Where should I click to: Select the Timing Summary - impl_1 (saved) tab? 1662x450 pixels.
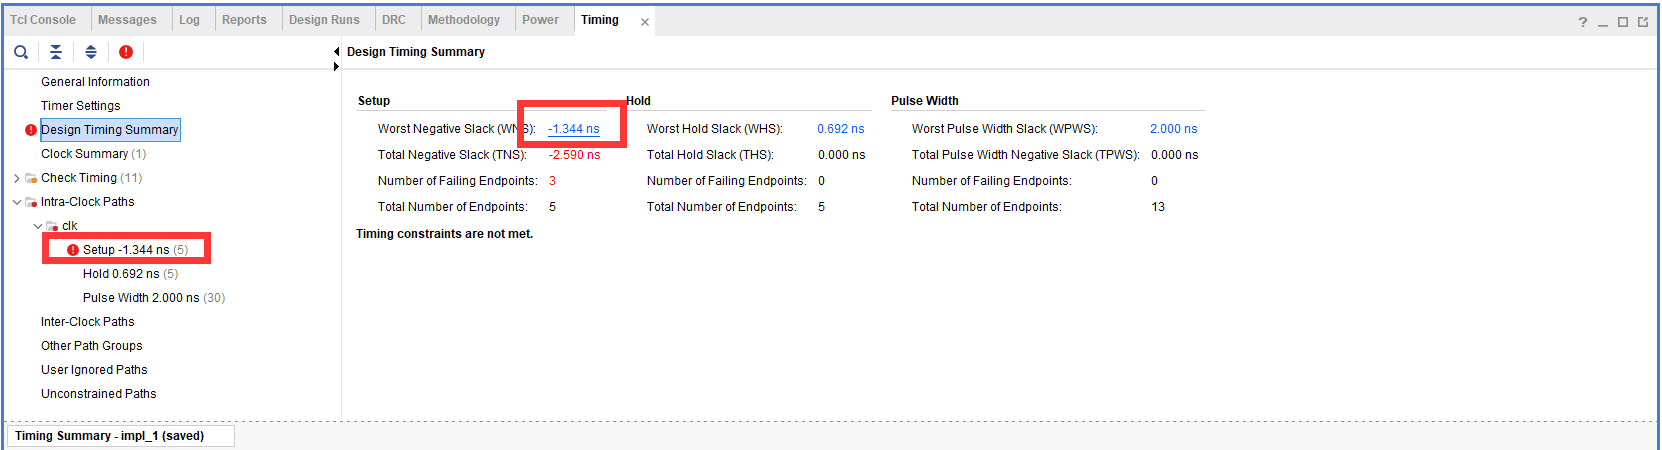point(120,436)
